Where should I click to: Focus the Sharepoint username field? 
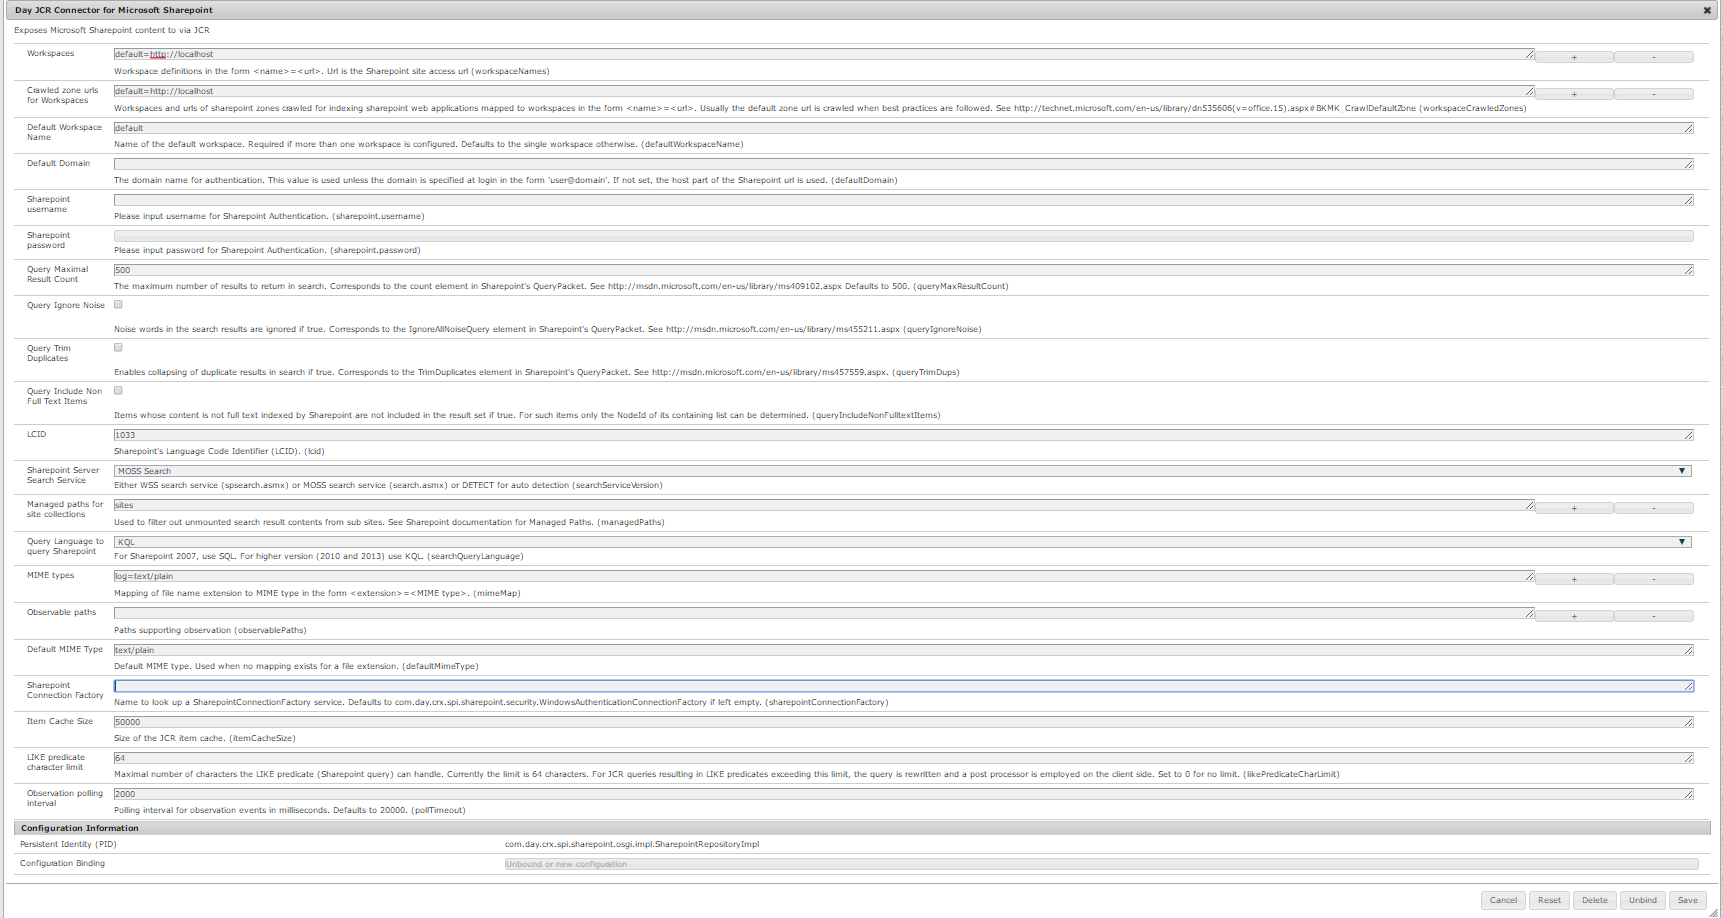[x=904, y=200]
